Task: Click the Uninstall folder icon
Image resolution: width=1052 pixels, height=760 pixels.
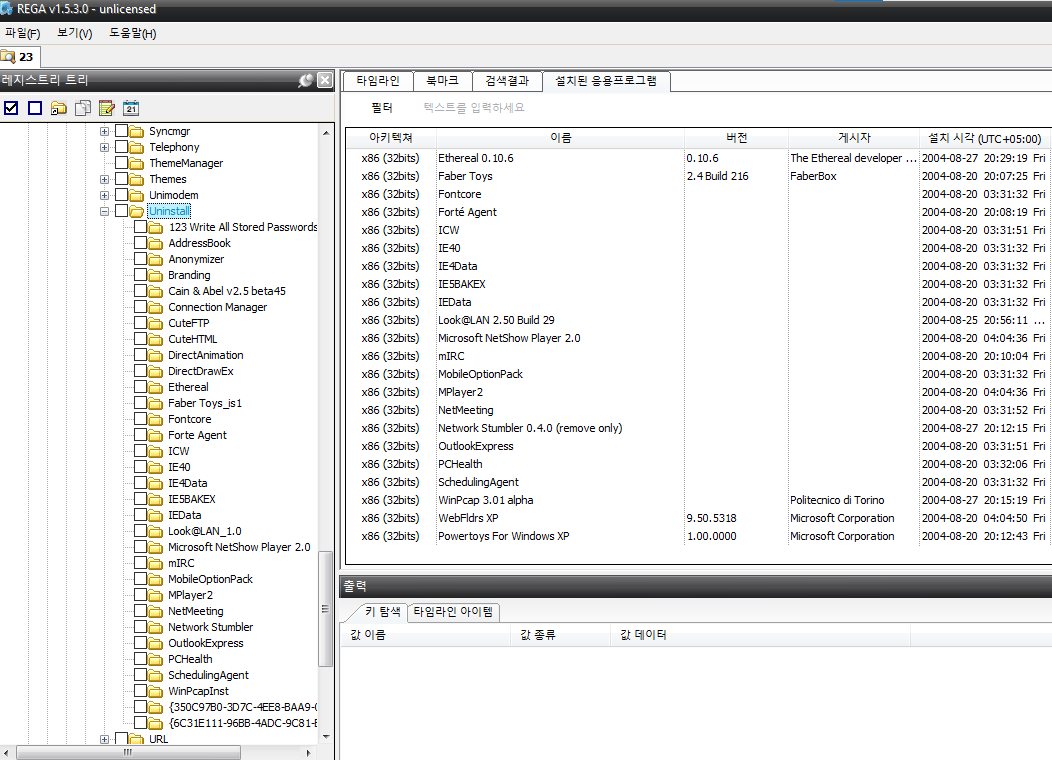Action: [x=137, y=211]
